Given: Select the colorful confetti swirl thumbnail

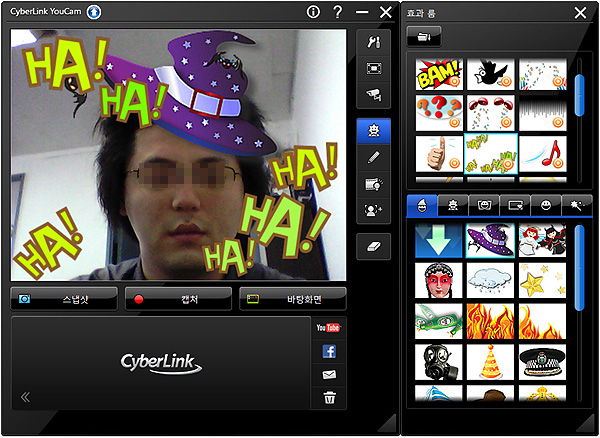Looking at the screenshot, I should click(x=543, y=74).
